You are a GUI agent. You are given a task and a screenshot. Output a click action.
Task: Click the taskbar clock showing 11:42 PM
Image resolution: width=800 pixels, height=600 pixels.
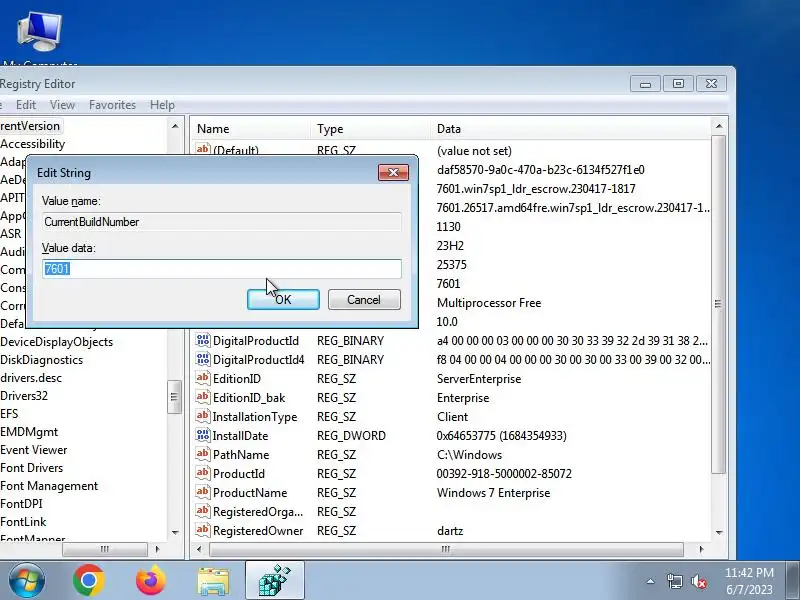(749, 581)
